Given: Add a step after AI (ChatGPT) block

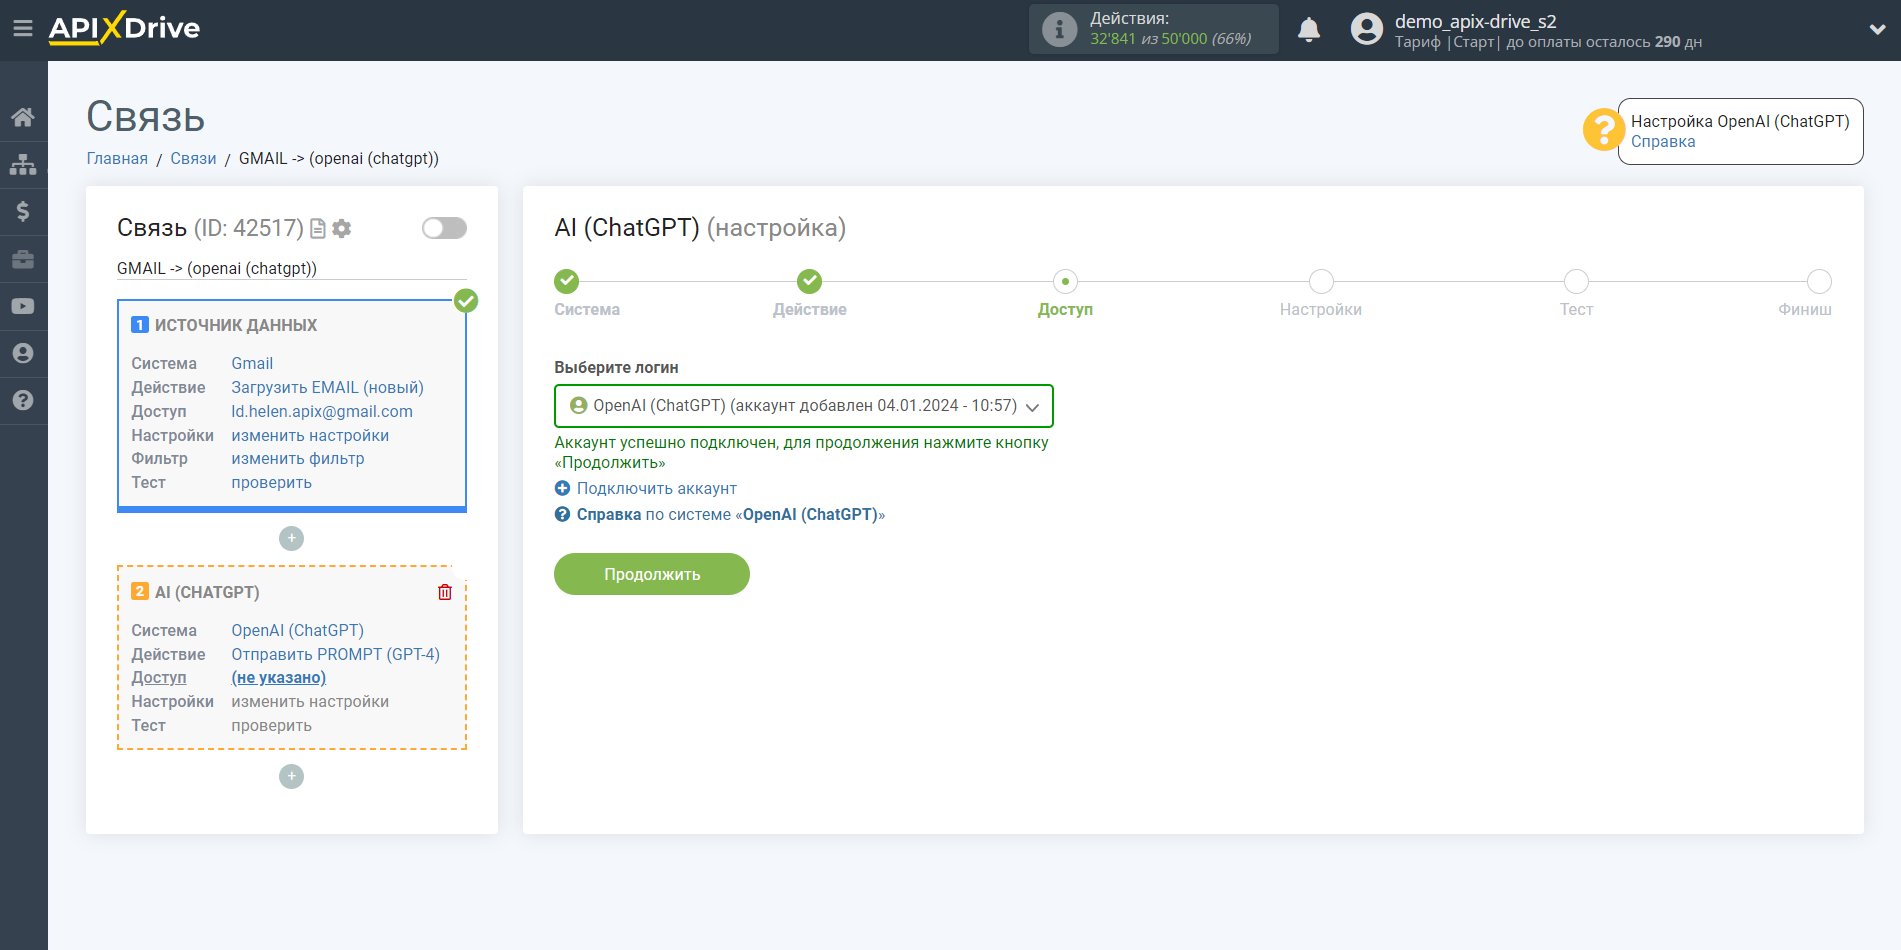Looking at the screenshot, I should tap(291, 776).
